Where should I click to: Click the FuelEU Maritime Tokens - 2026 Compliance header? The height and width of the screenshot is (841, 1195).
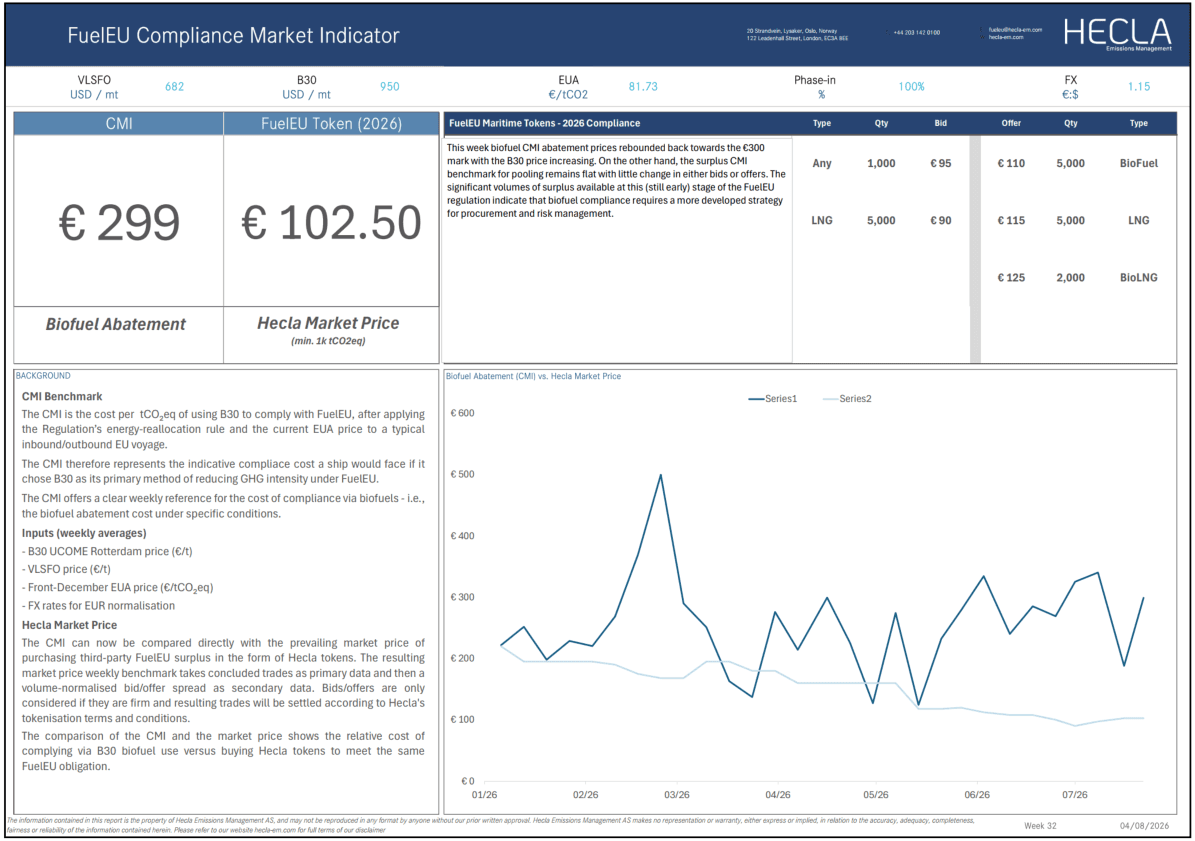click(x=544, y=123)
